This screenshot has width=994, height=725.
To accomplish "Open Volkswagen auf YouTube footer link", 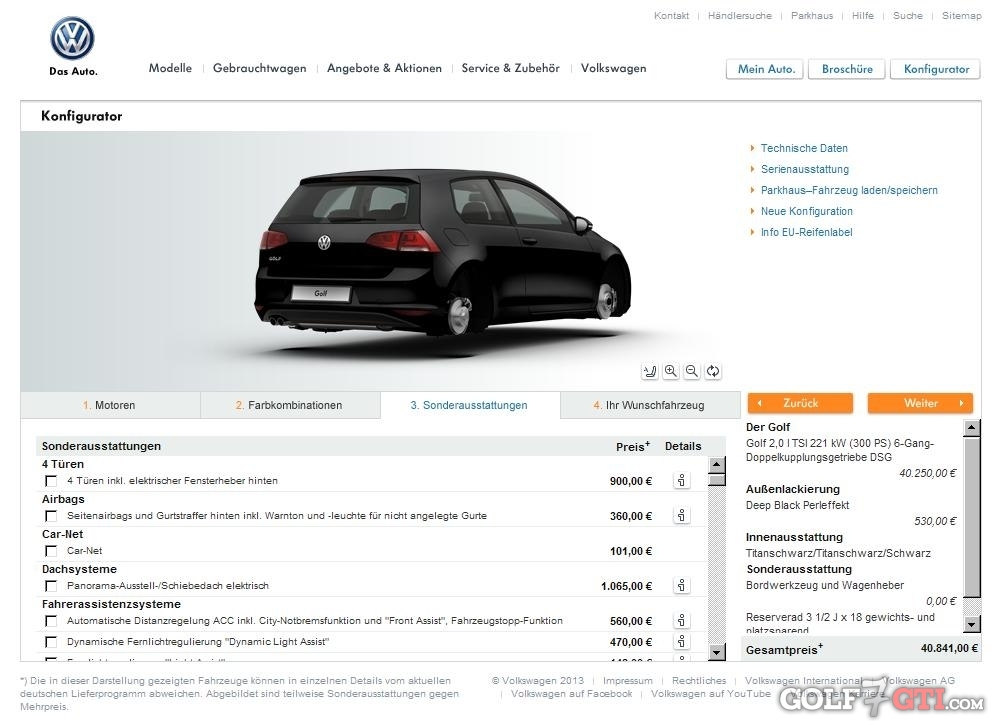I will pos(711,694).
